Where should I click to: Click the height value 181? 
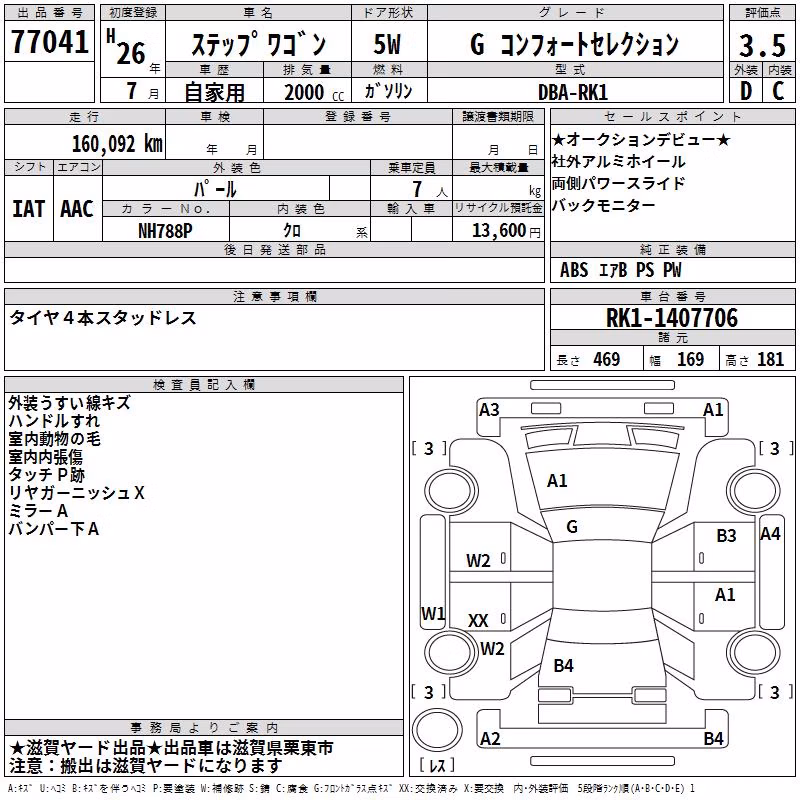770,360
